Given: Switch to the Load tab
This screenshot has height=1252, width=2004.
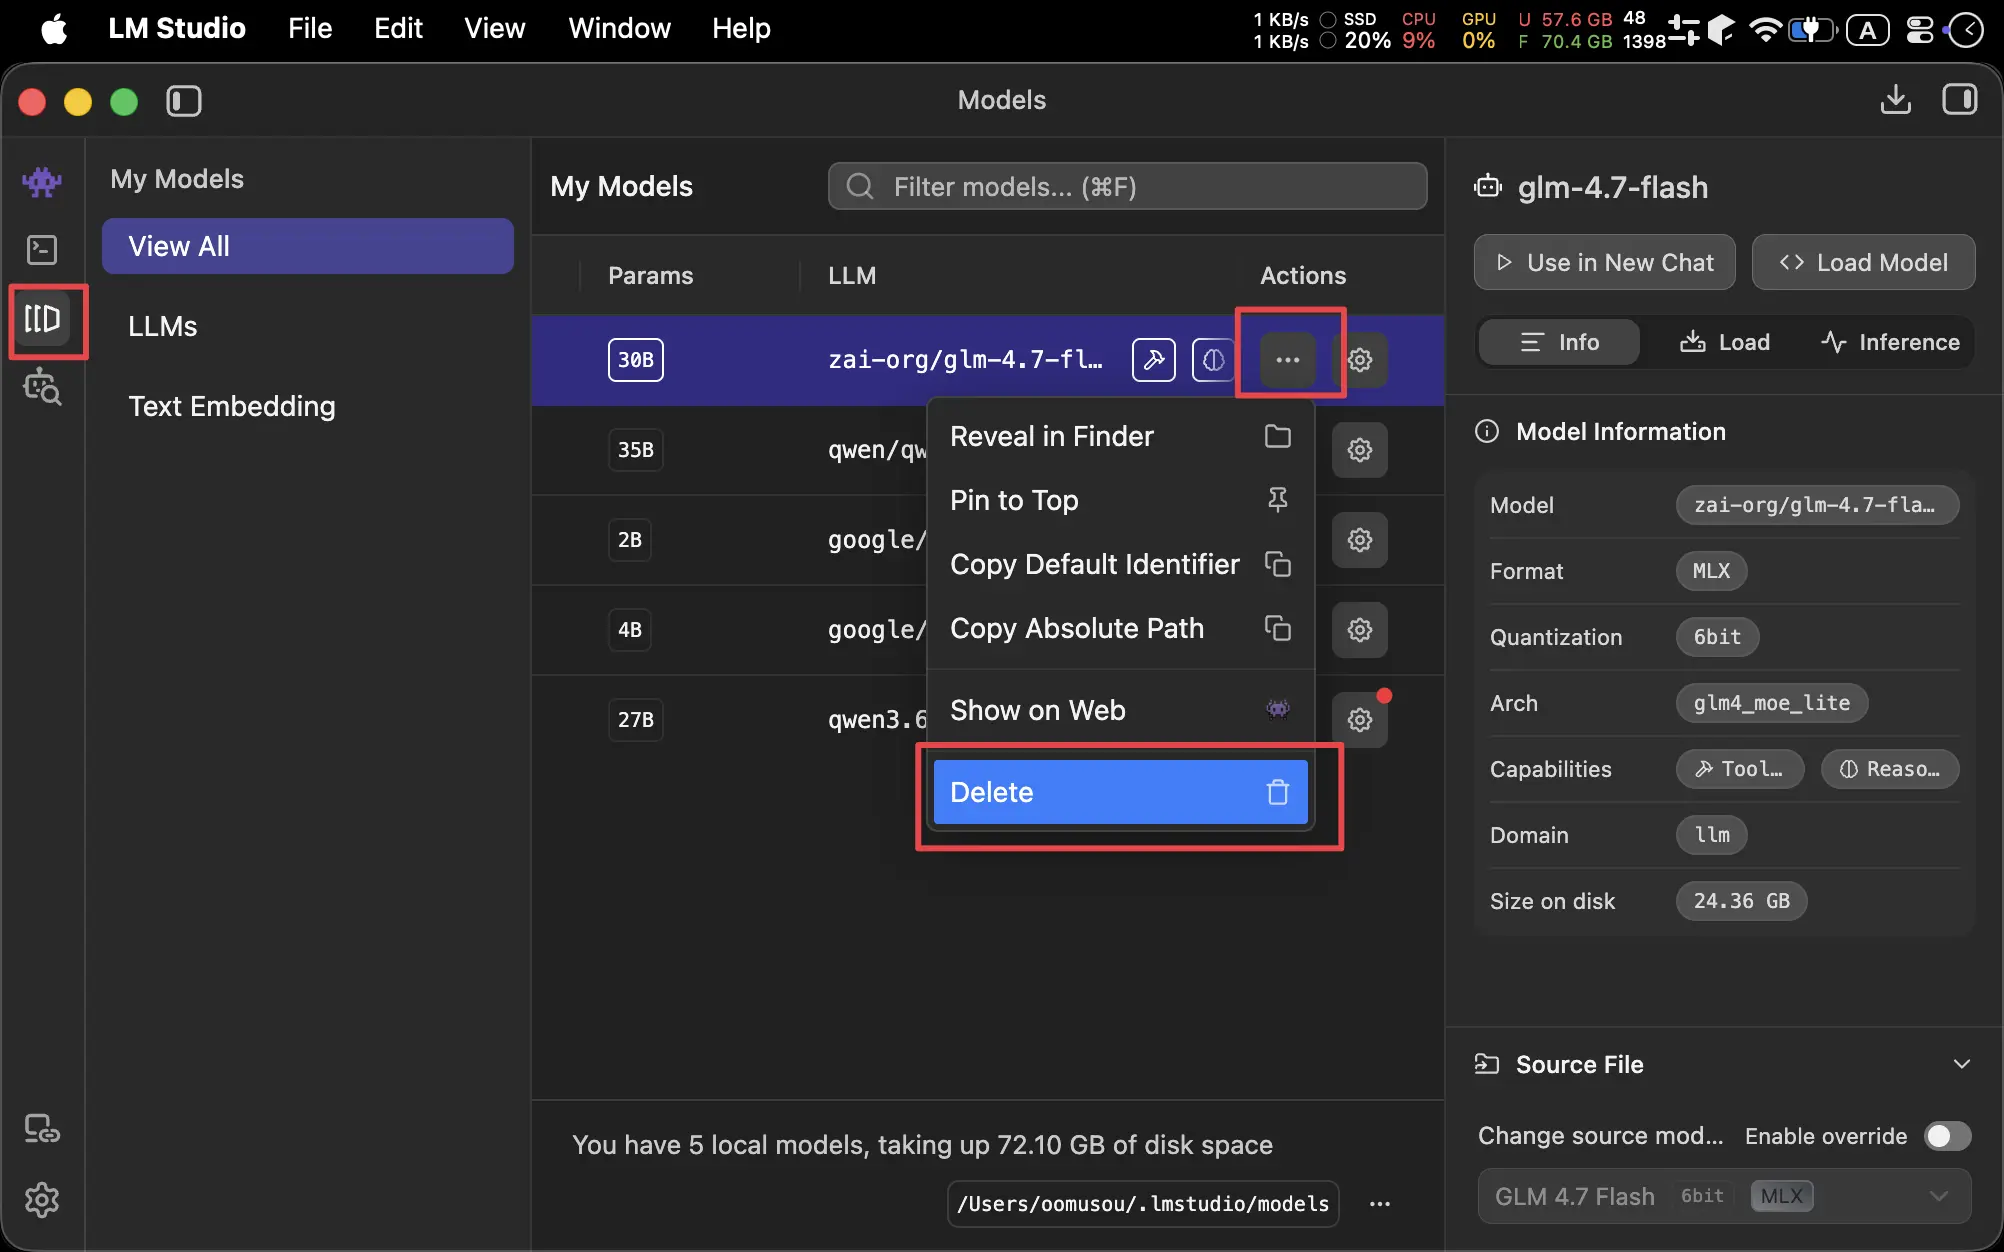Looking at the screenshot, I should (x=1724, y=342).
